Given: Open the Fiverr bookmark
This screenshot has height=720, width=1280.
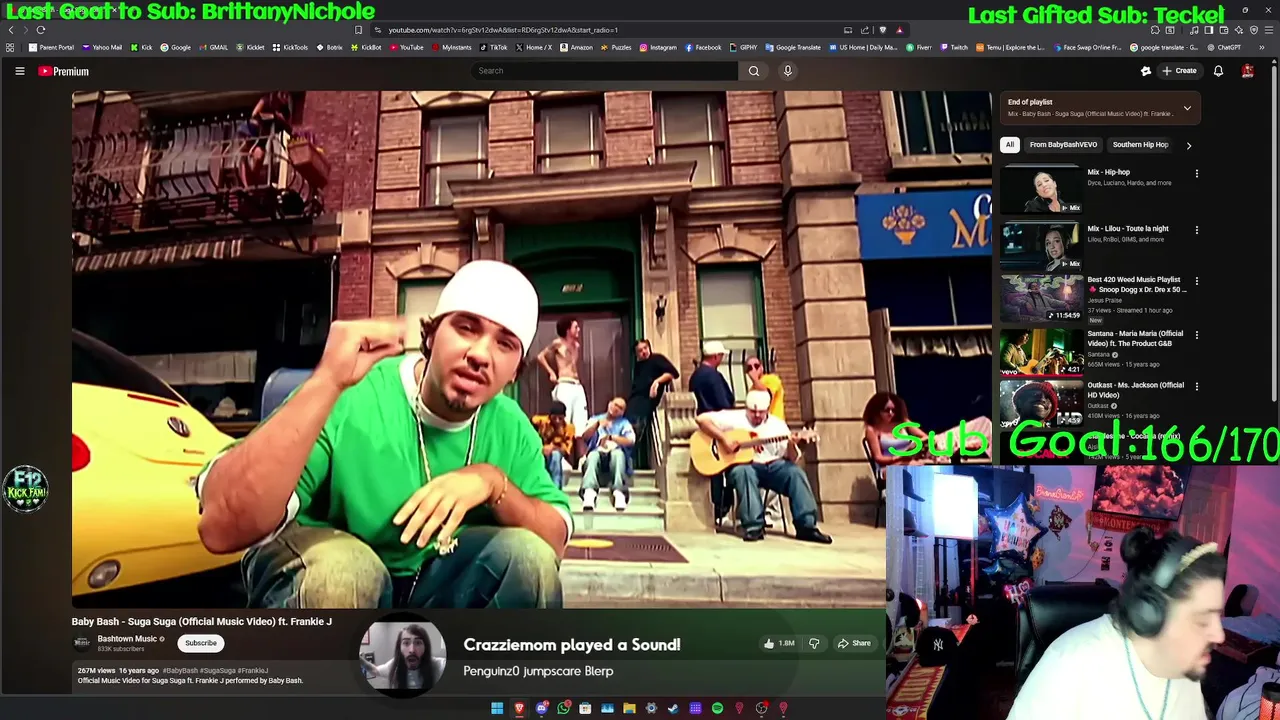Looking at the screenshot, I should pyautogui.click(x=919, y=47).
